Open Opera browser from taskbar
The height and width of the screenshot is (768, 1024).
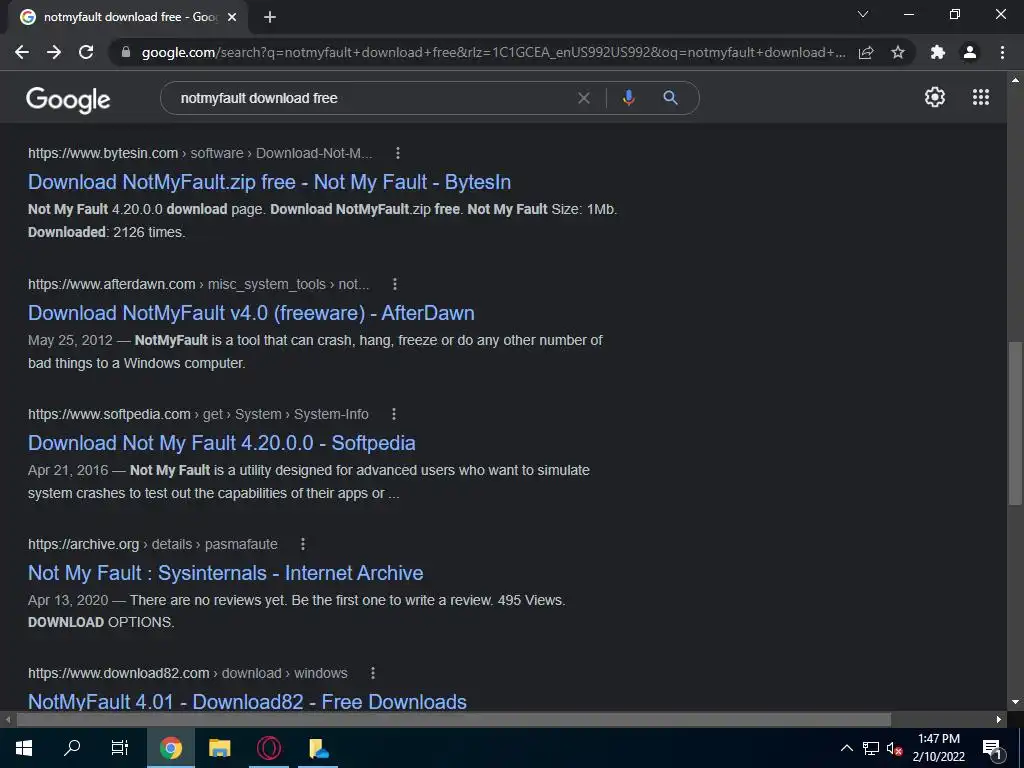coord(268,748)
